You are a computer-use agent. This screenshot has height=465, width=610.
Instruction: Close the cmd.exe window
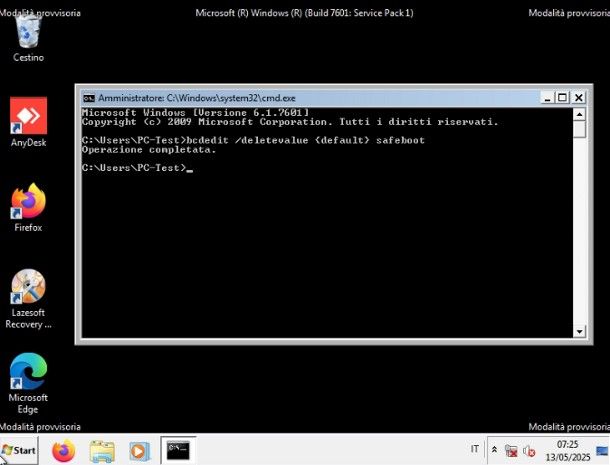[x=579, y=98]
